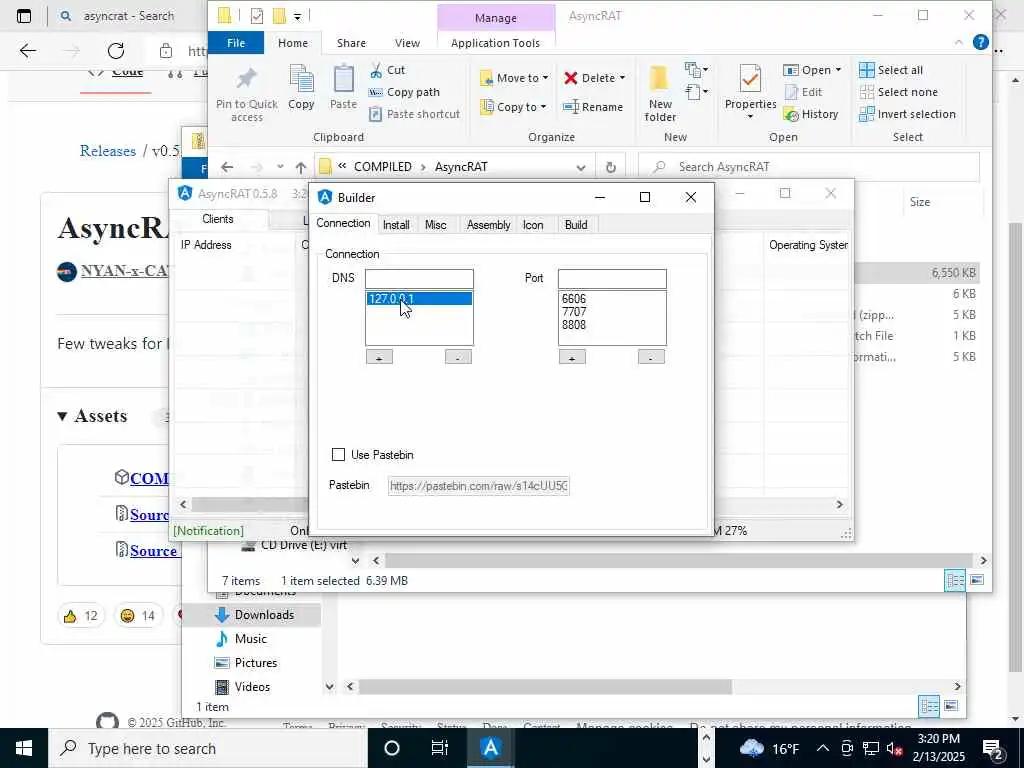
Task: Go up one folder level in Explorer
Action: tap(300, 167)
